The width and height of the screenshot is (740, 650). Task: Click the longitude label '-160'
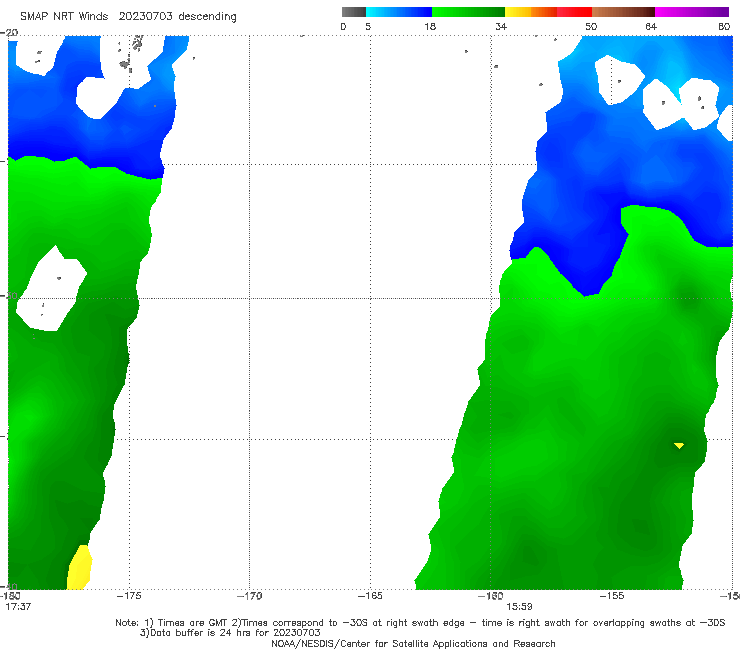tap(491, 596)
